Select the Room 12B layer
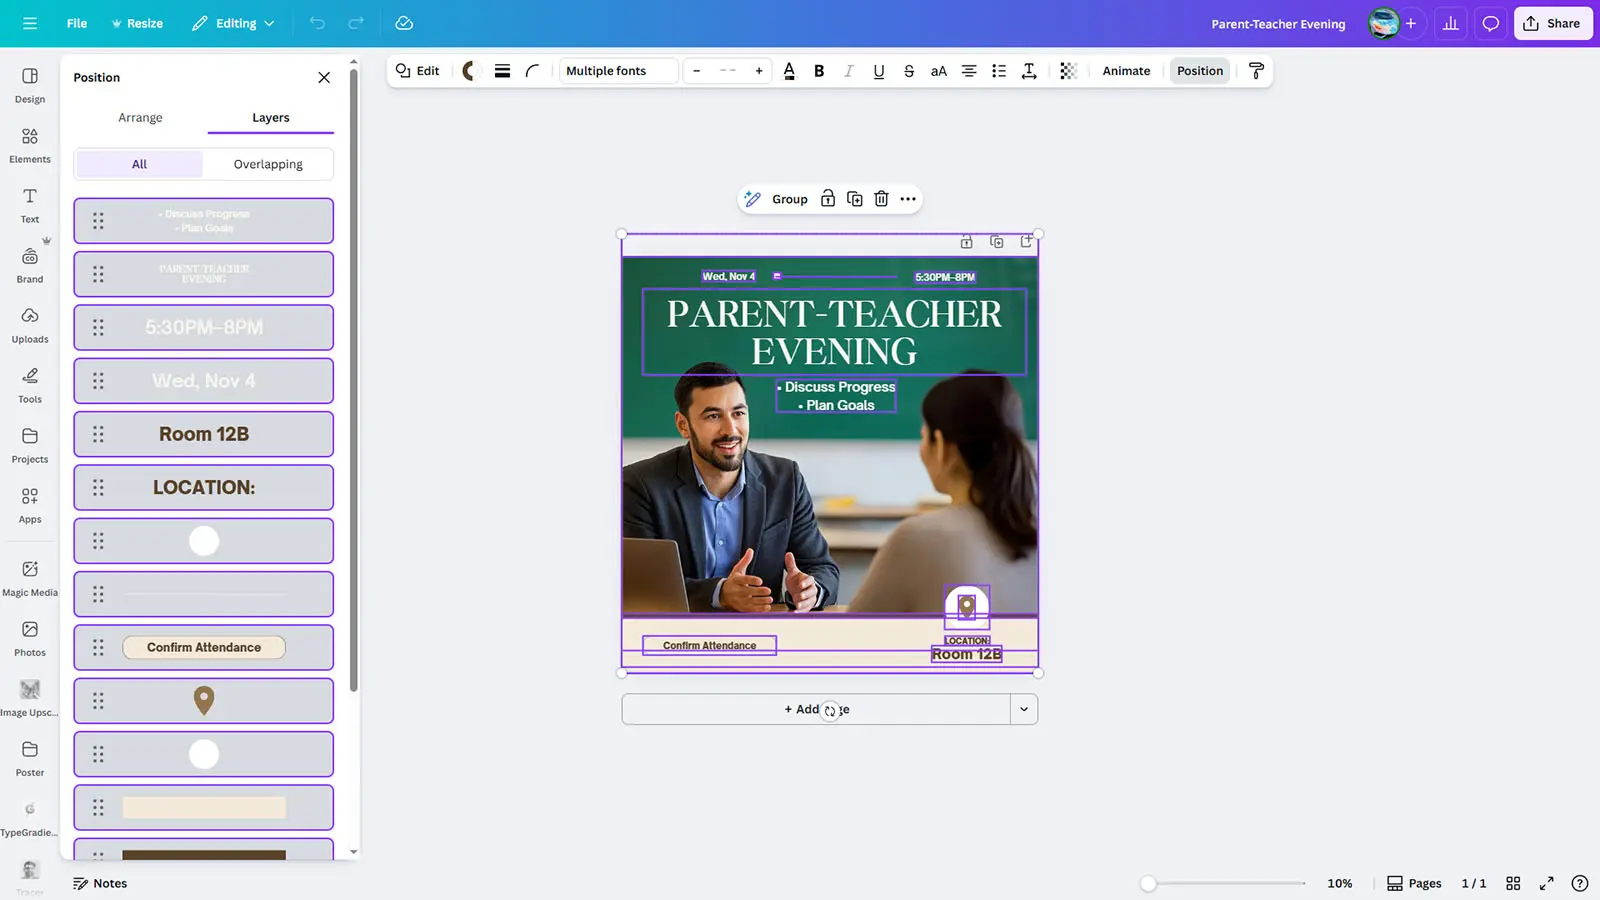Image resolution: width=1600 pixels, height=900 pixels. (x=204, y=434)
